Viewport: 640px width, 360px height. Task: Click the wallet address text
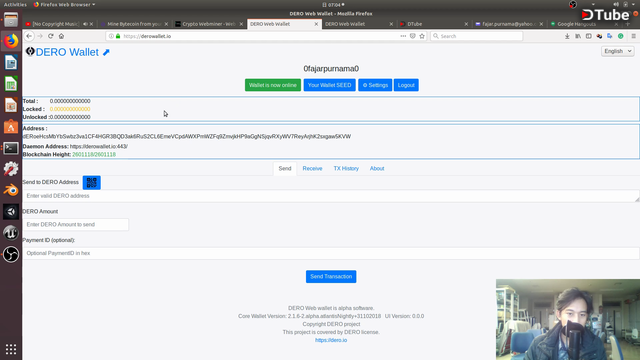click(187, 136)
